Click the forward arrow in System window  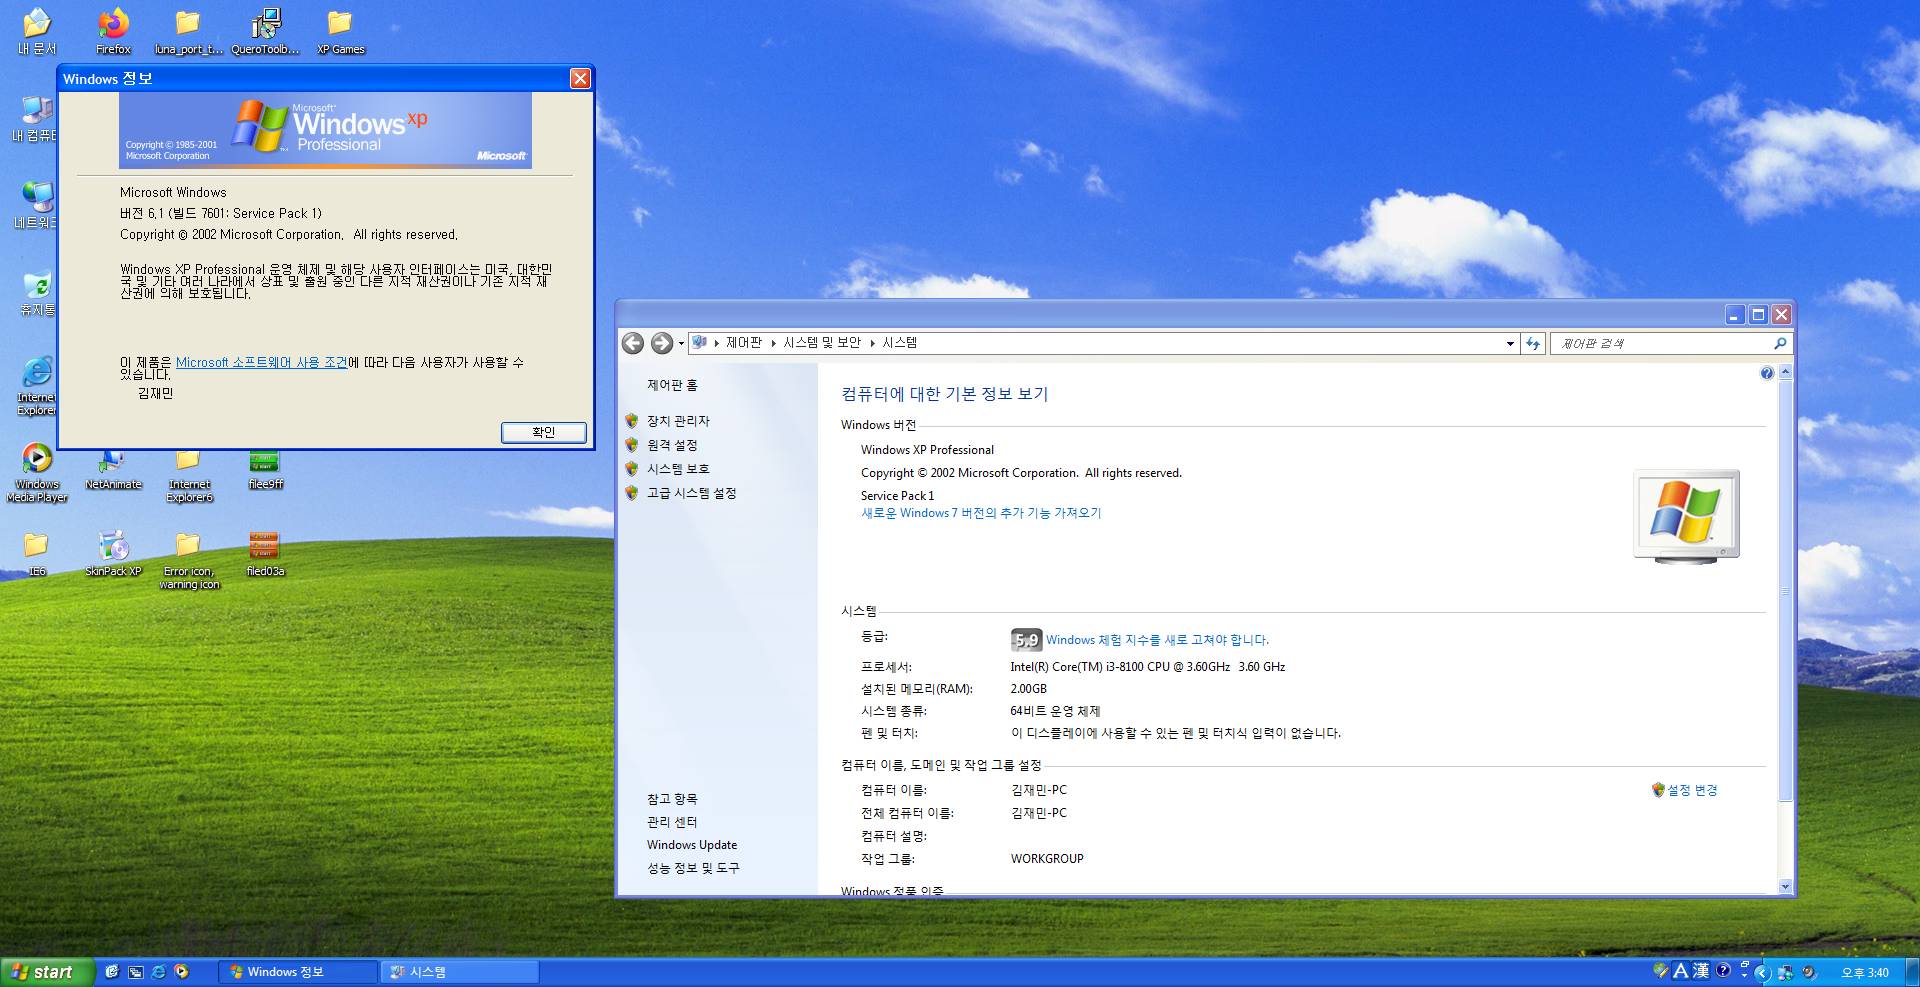tap(661, 343)
